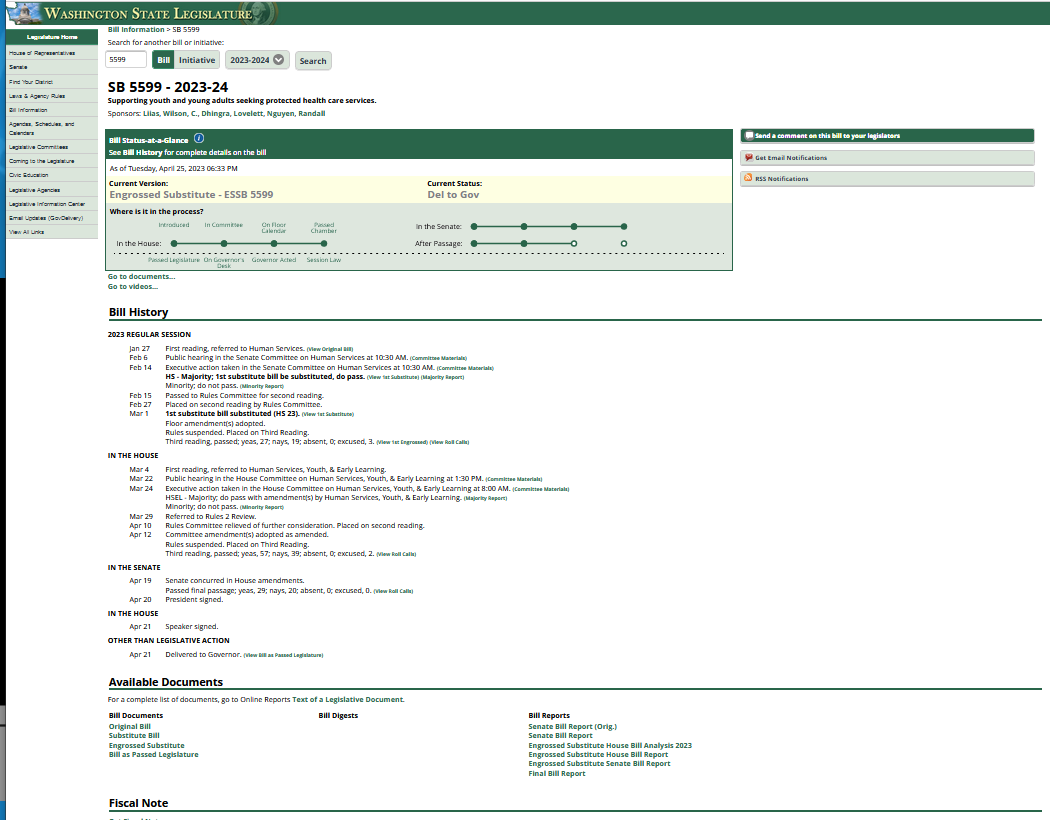Open Laws & Agency Rules sidebar item

point(37,96)
